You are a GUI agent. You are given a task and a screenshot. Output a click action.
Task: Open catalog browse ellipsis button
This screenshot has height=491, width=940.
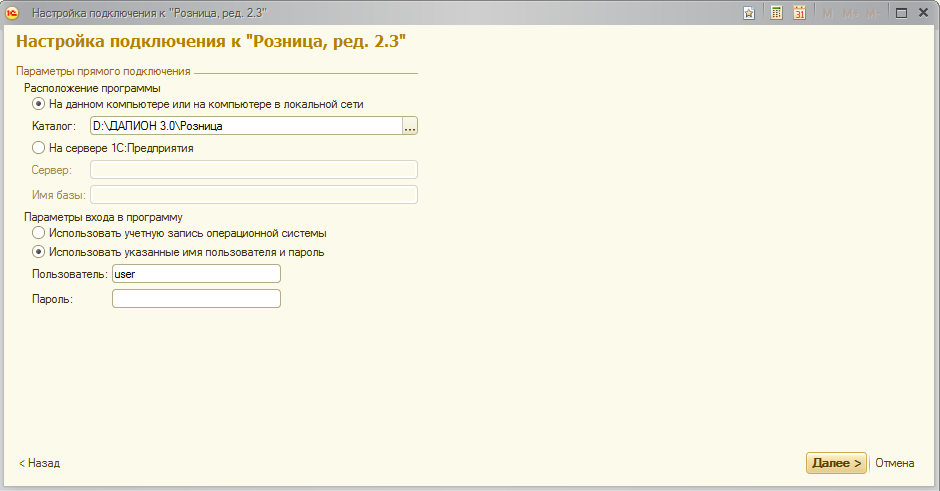(410, 126)
